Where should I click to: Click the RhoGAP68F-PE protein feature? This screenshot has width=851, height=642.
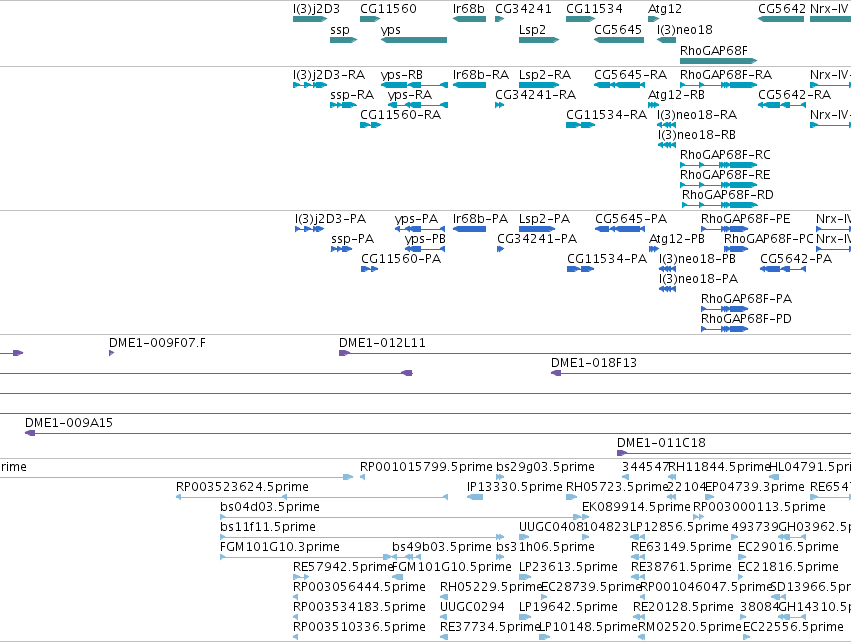pyautogui.click(x=725, y=229)
